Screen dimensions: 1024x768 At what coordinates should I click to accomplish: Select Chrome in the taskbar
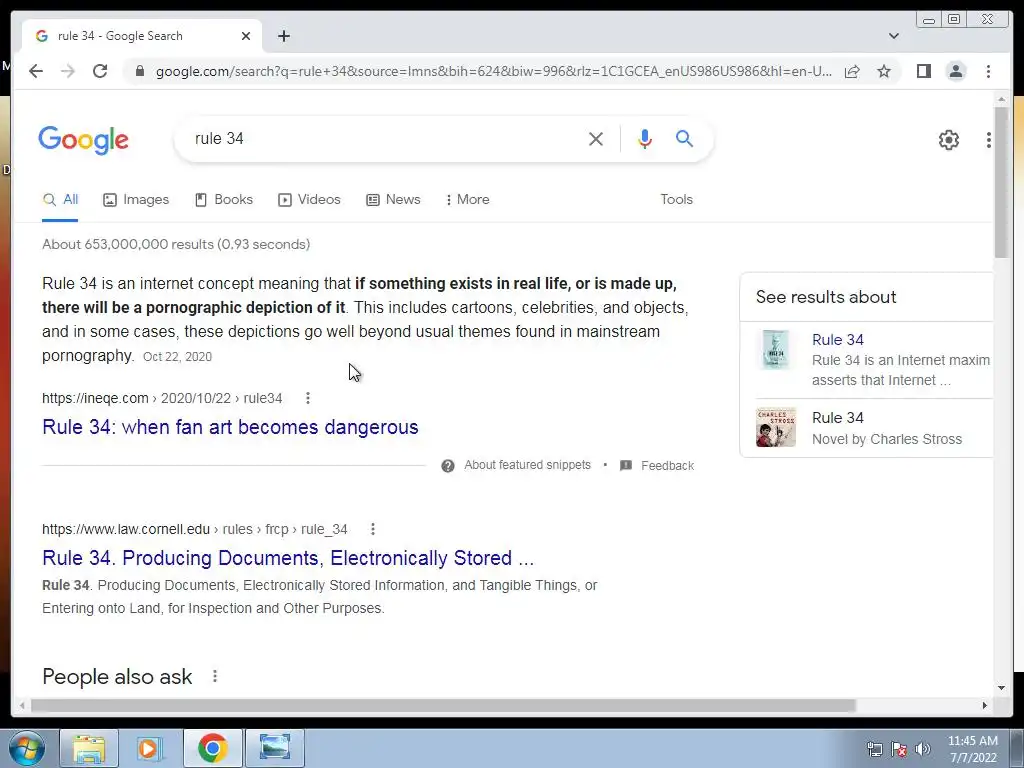point(212,748)
